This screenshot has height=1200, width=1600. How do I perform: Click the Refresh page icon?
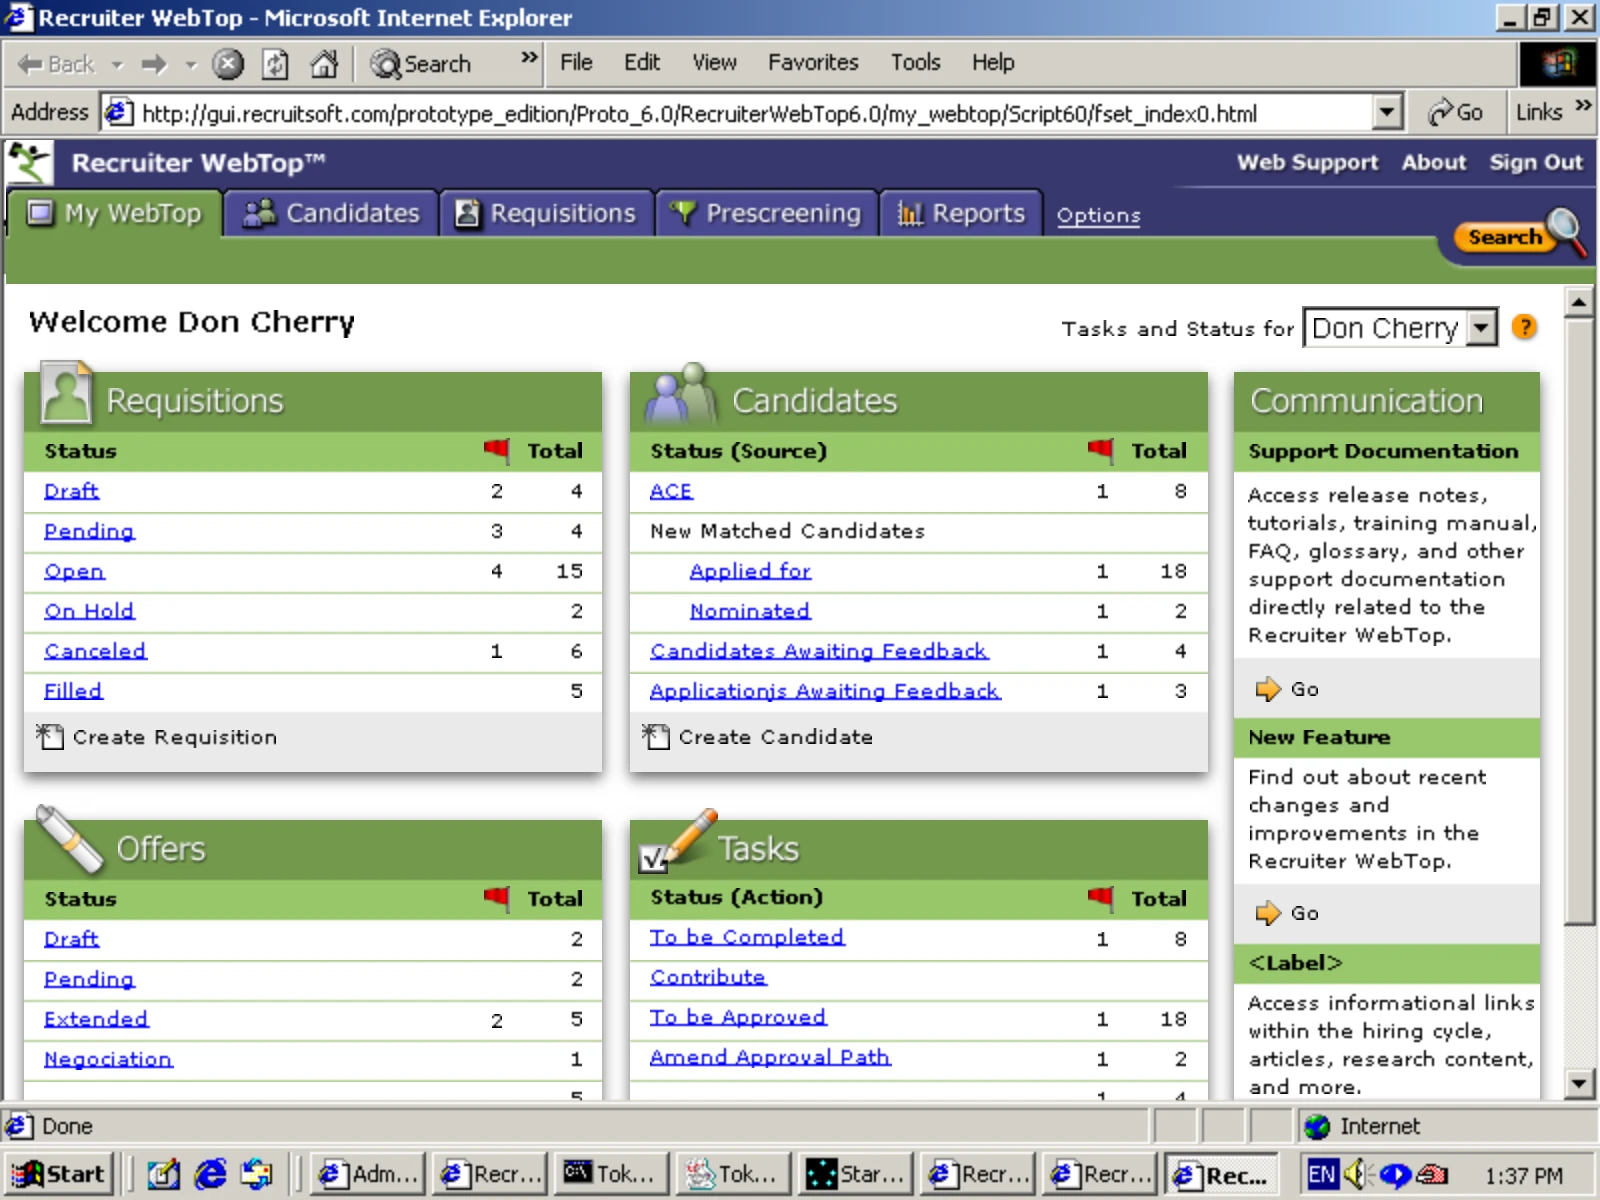(275, 64)
